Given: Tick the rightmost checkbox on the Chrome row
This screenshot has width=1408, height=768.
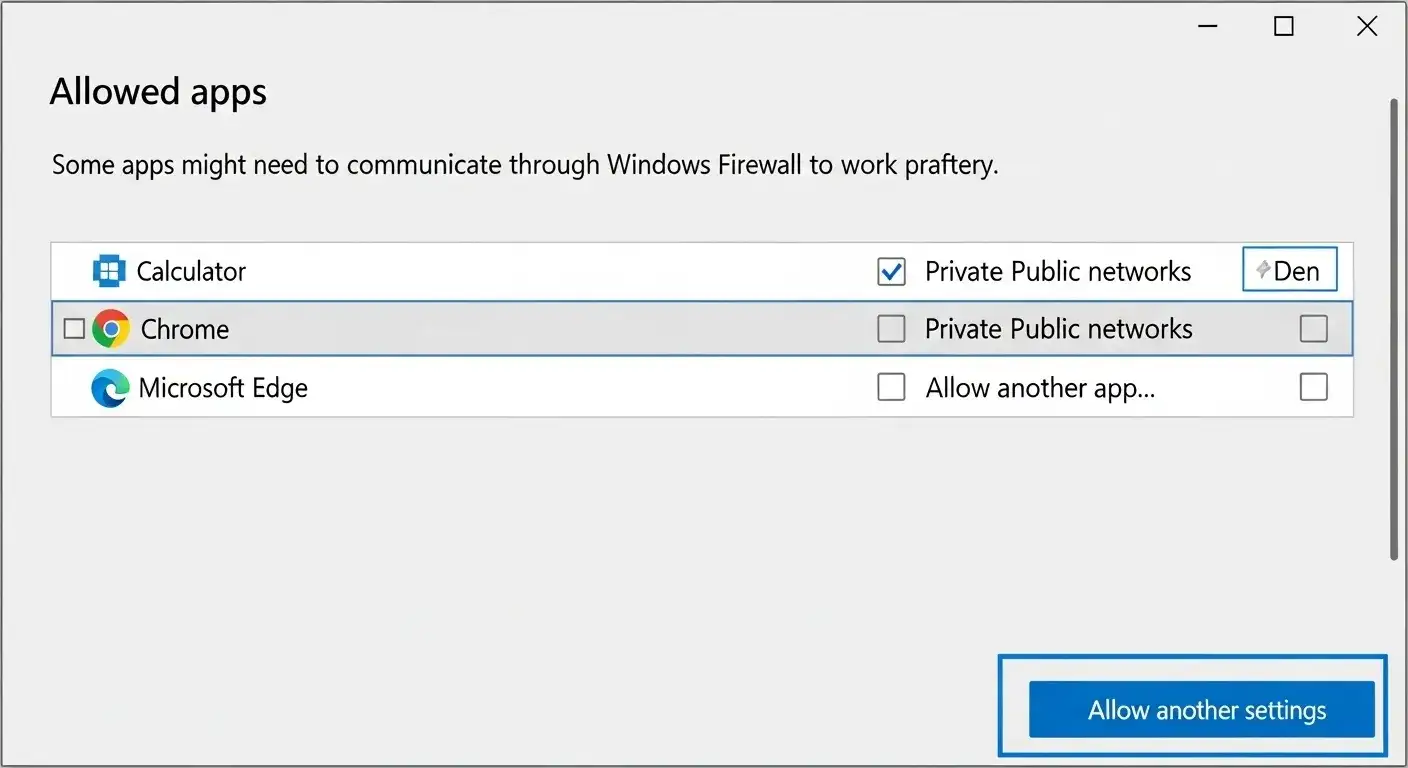Looking at the screenshot, I should click(1313, 328).
